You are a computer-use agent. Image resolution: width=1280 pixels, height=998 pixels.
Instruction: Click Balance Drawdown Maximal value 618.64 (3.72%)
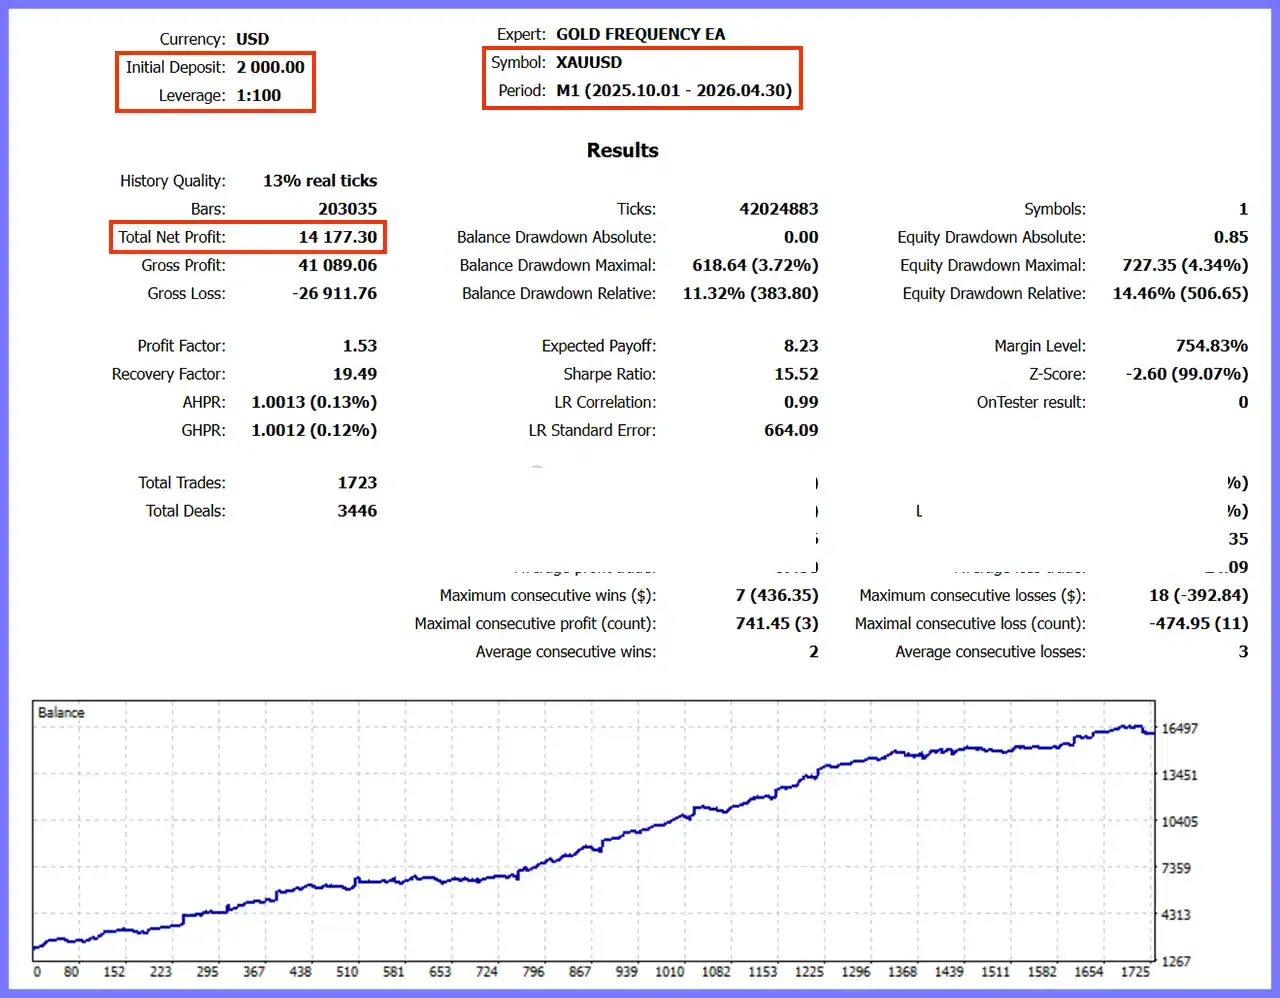(755, 265)
